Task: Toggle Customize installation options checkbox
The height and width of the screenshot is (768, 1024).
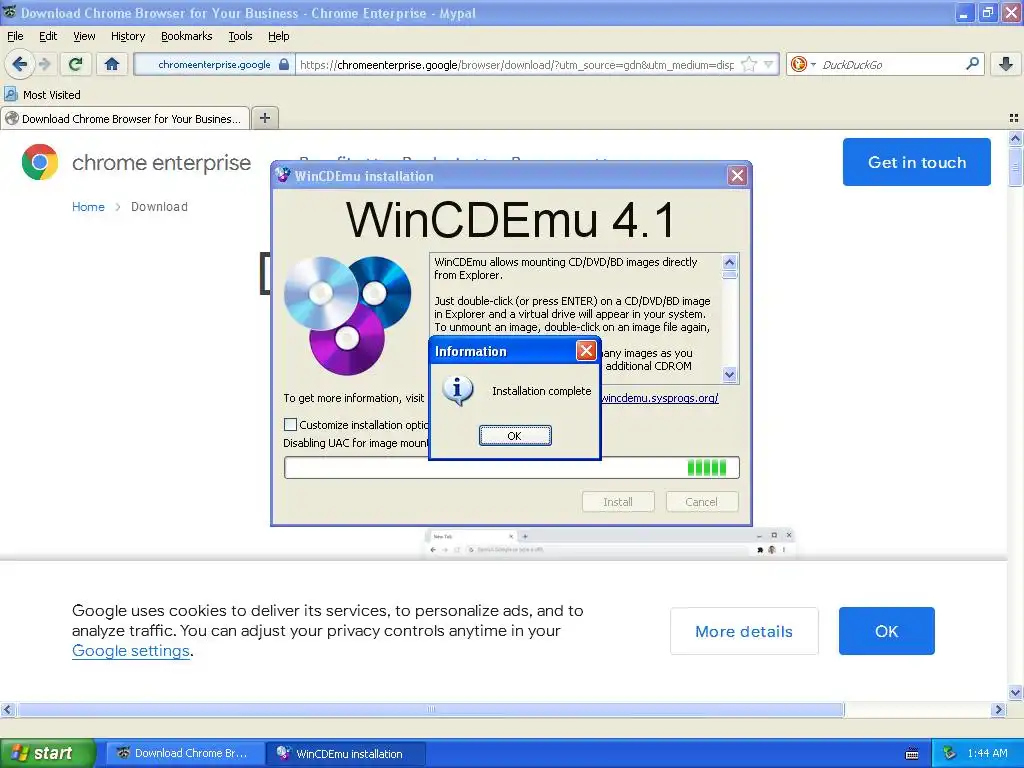Action: coord(291,424)
